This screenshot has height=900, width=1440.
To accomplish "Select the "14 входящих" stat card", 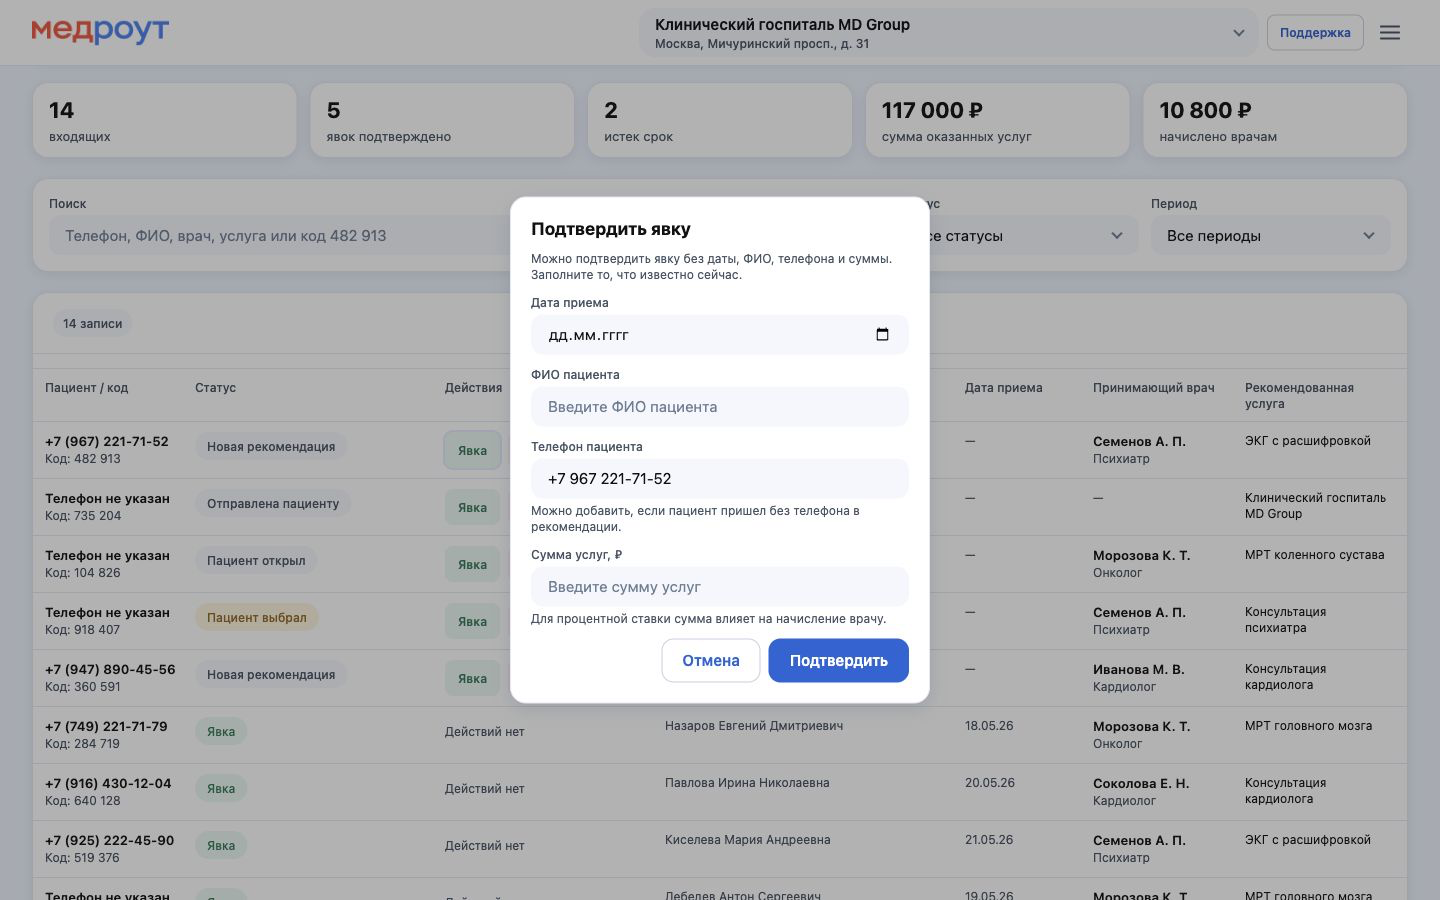I will pos(165,120).
